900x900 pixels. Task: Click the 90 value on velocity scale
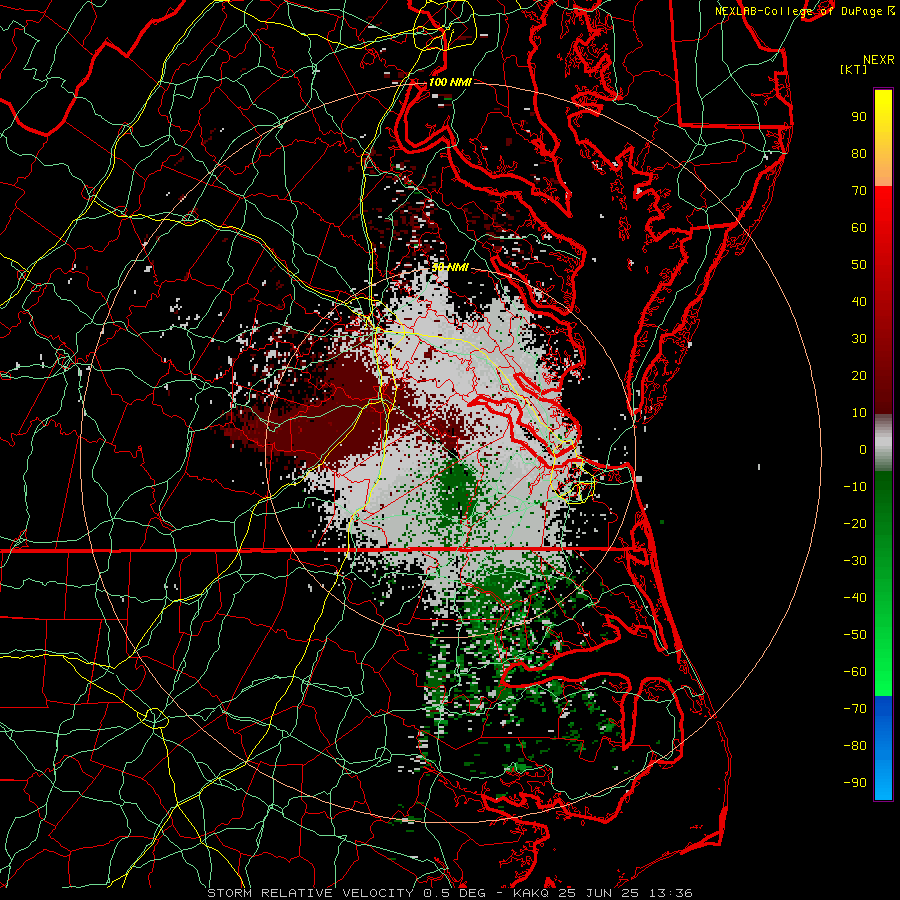(859, 117)
